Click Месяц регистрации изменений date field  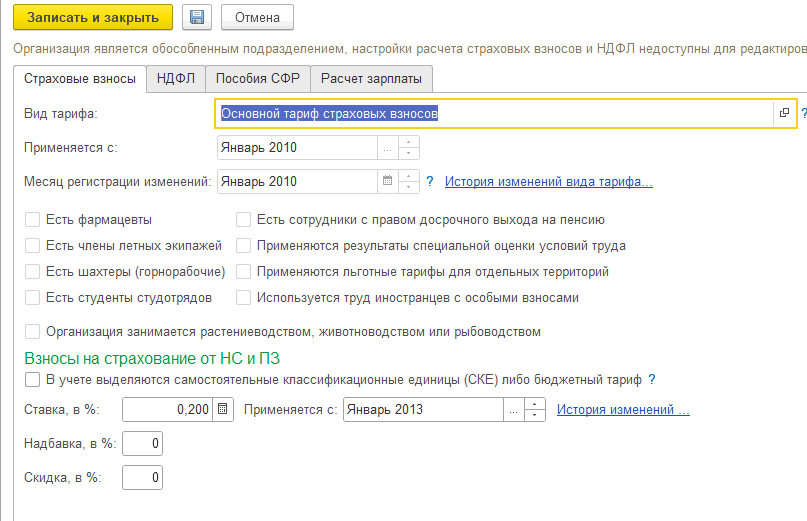coord(297,181)
